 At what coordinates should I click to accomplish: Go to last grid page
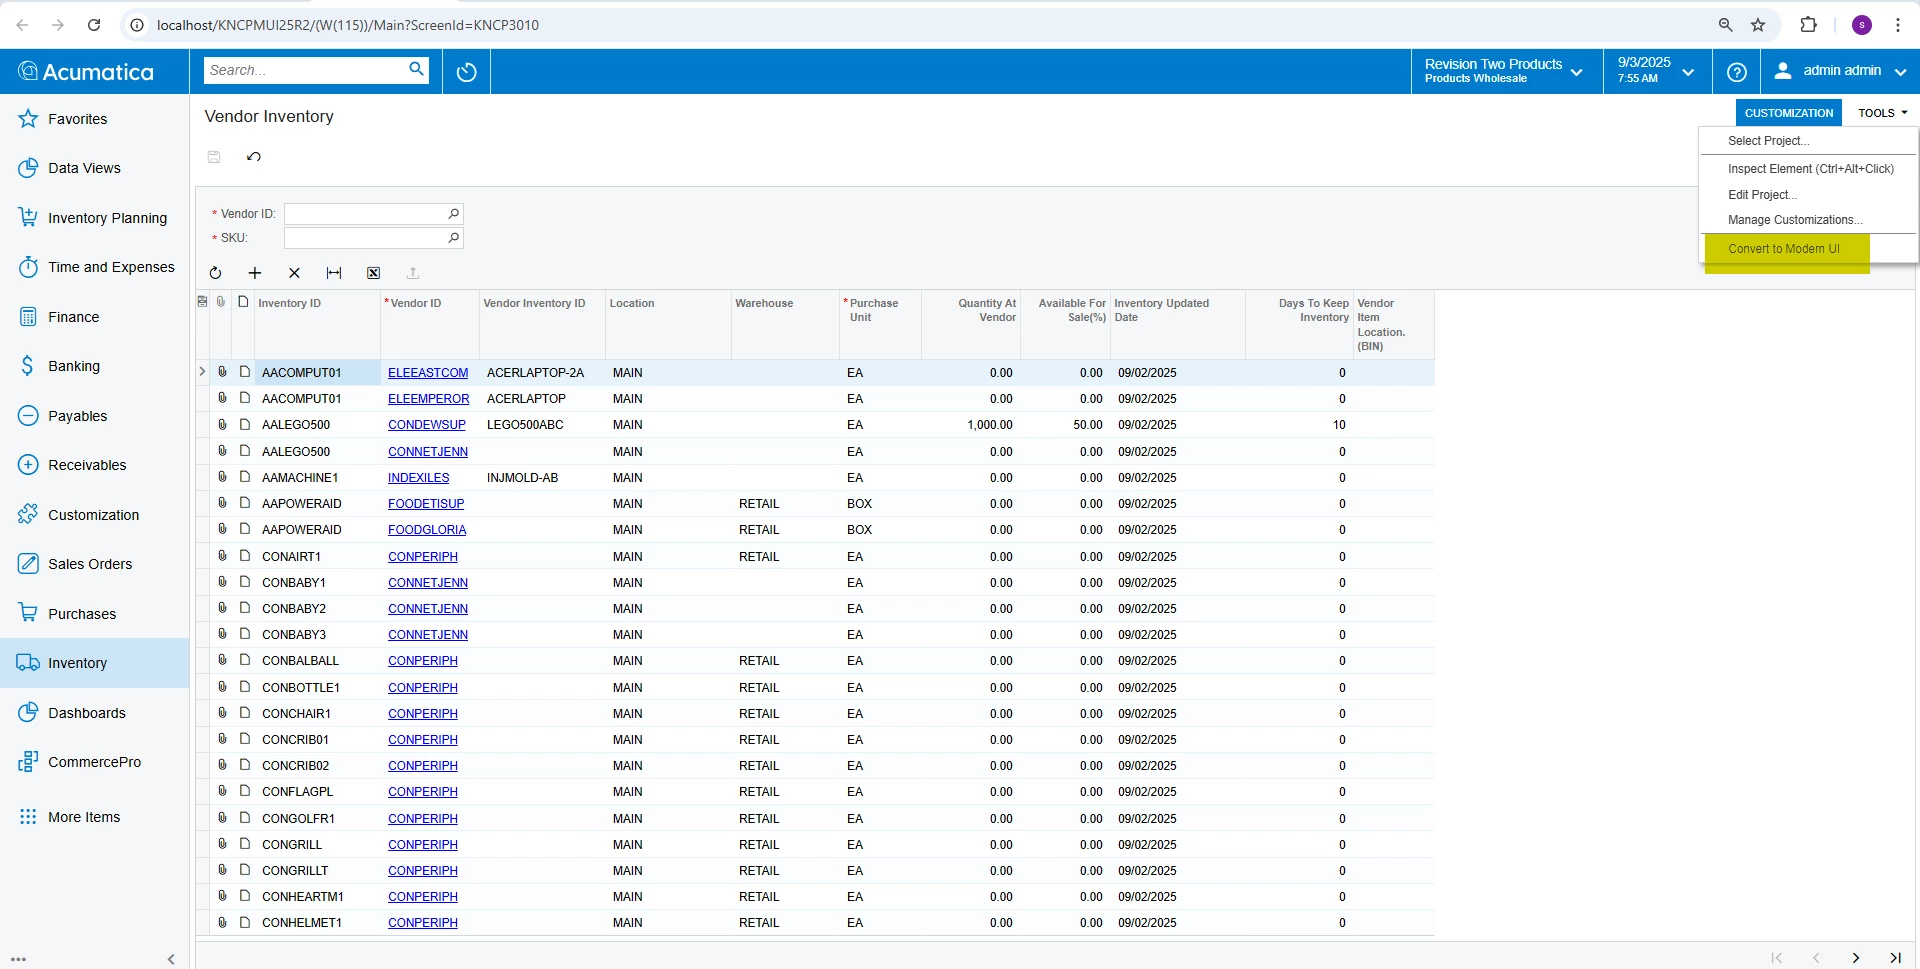pyautogui.click(x=1895, y=958)
